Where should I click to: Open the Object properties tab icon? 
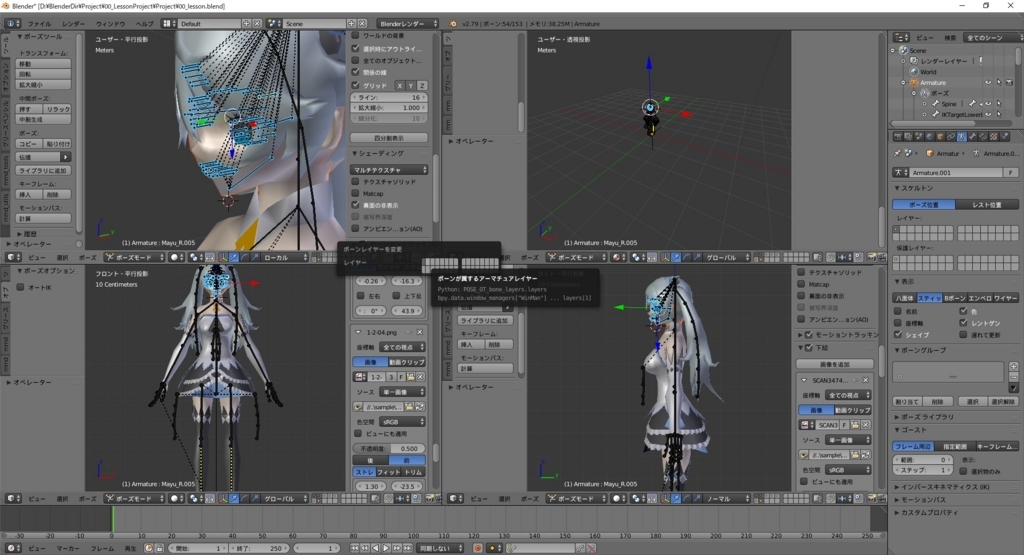coord(940,137)
